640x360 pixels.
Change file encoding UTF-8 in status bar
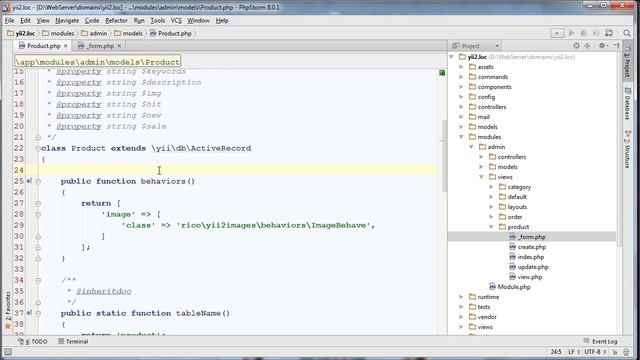click(x=594, y=352)
